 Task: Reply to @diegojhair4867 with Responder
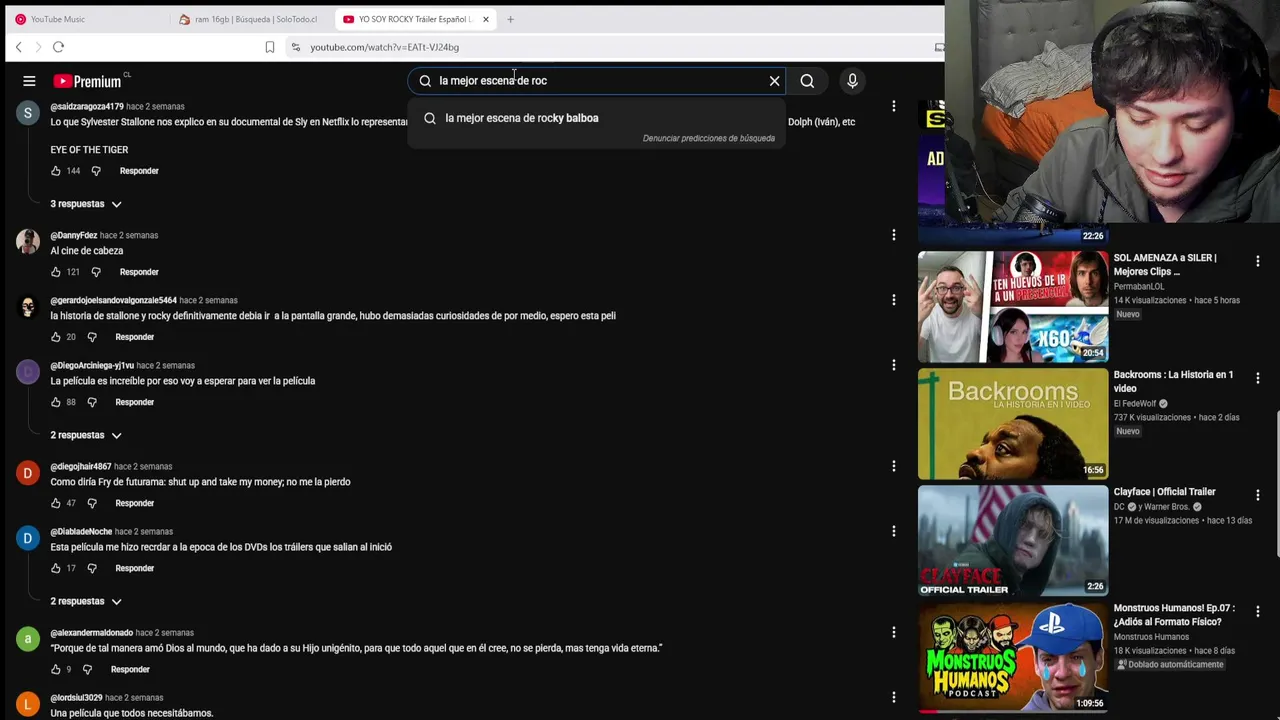coord(134,503)
